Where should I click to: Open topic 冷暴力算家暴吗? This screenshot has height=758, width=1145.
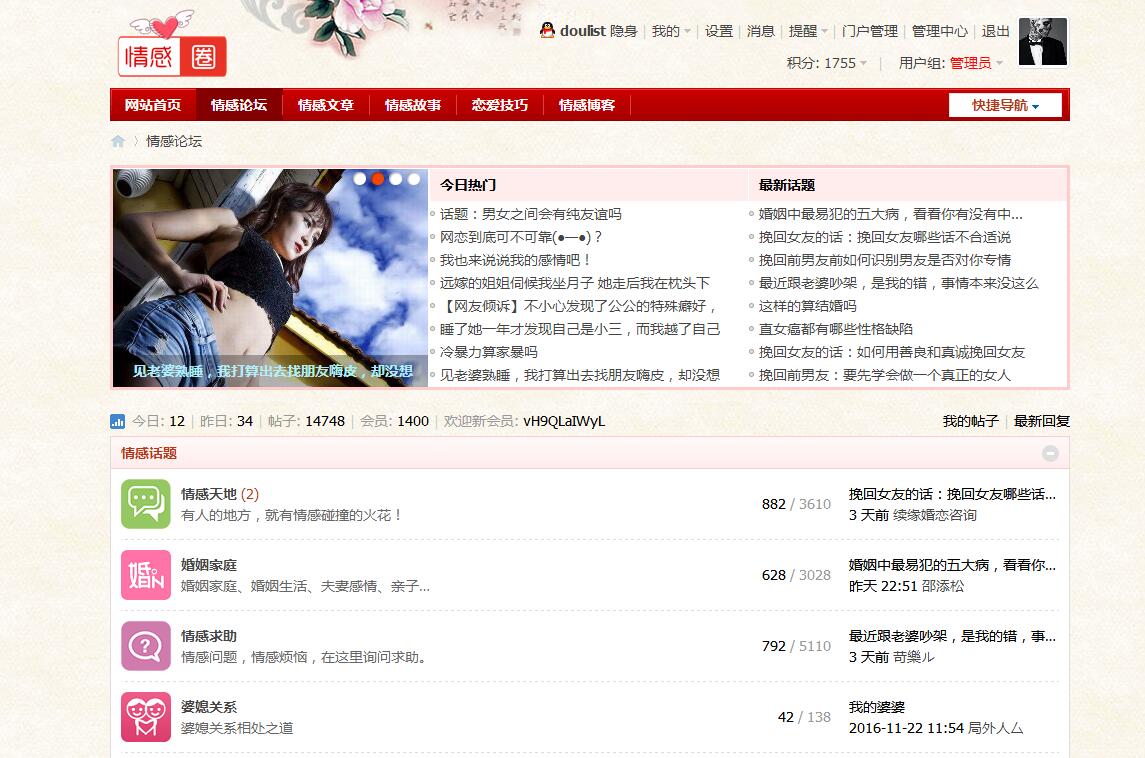pos(489,352)
